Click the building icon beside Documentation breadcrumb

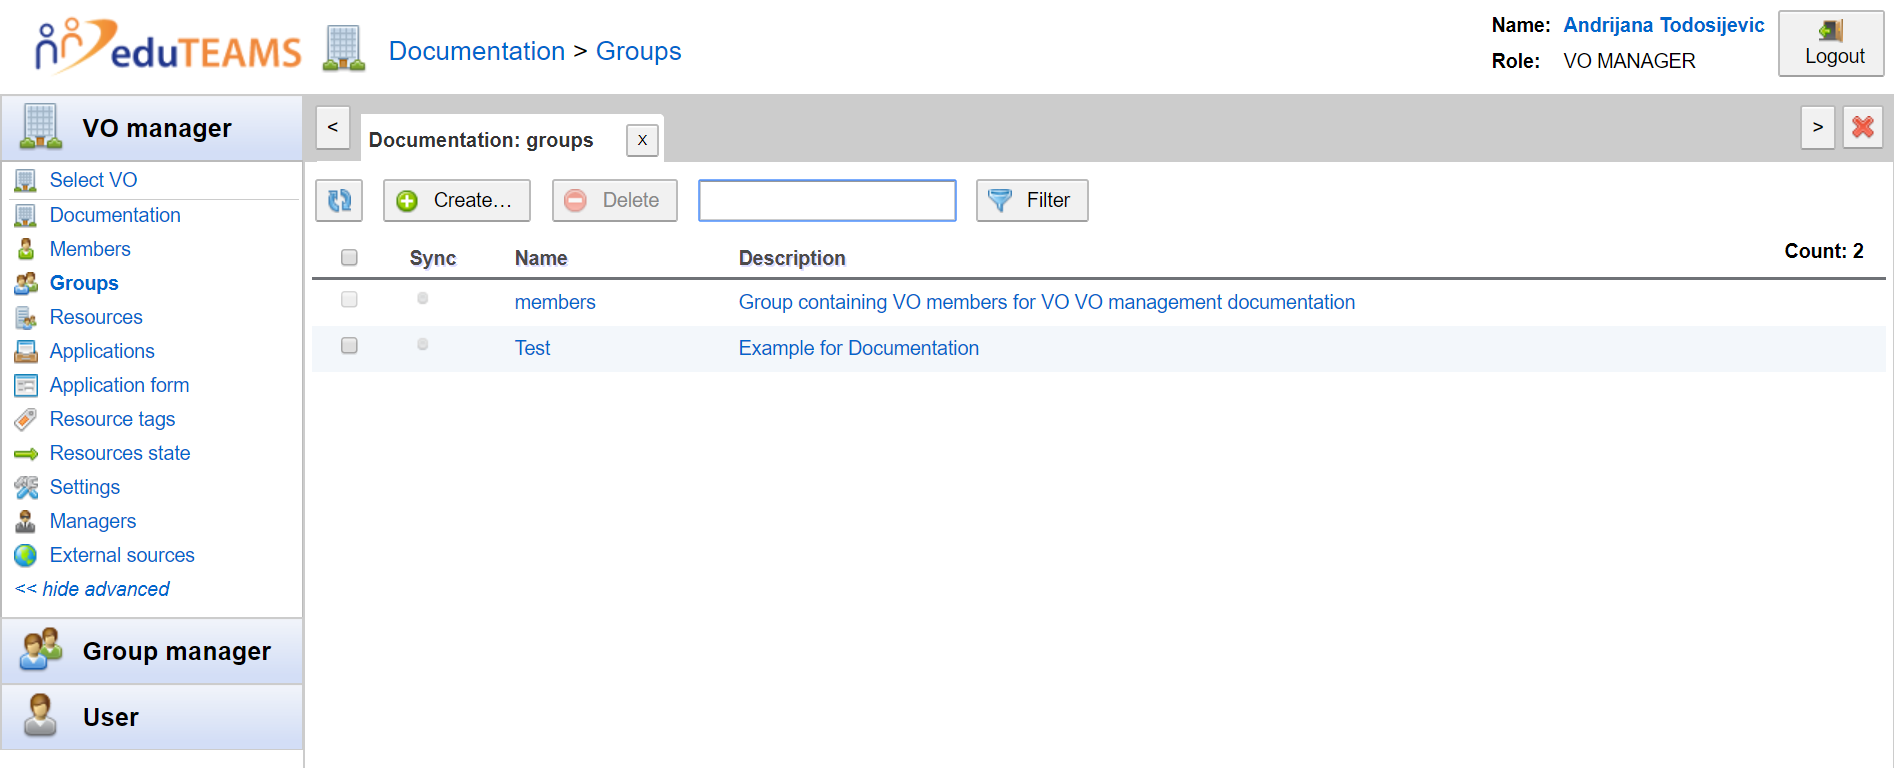pos(344,49)
